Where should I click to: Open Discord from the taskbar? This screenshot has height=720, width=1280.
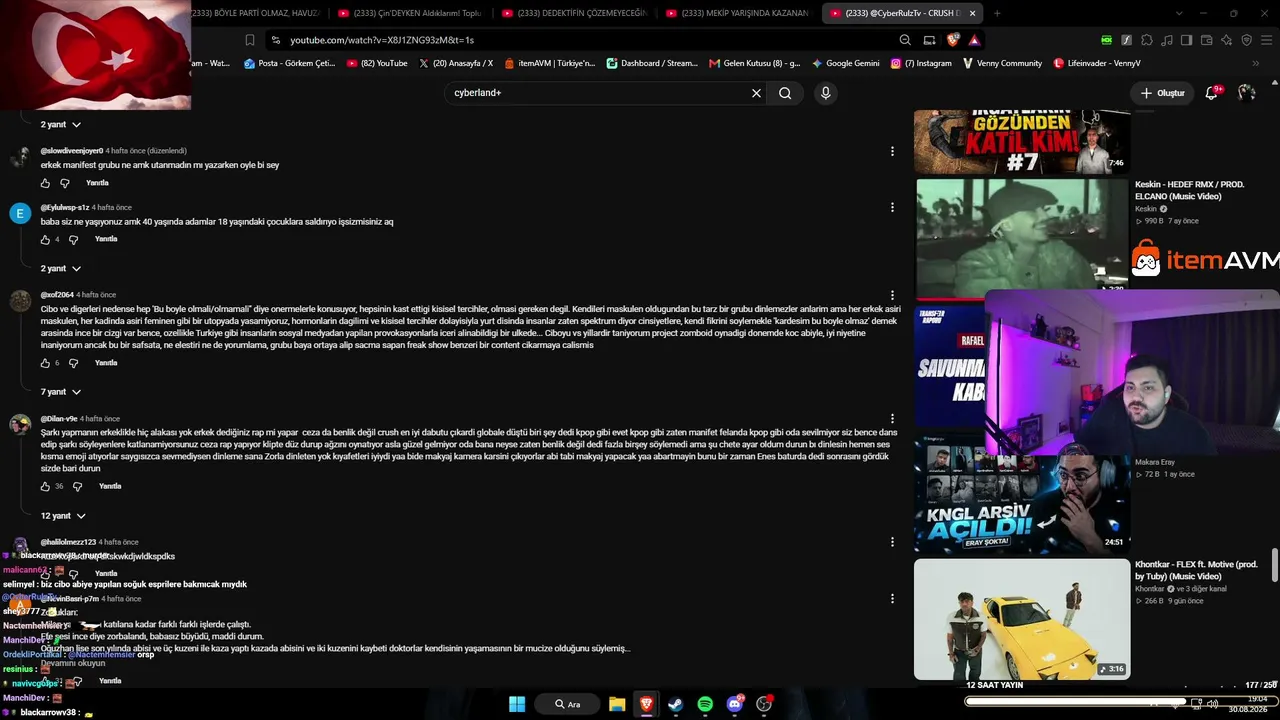(735, 704)
